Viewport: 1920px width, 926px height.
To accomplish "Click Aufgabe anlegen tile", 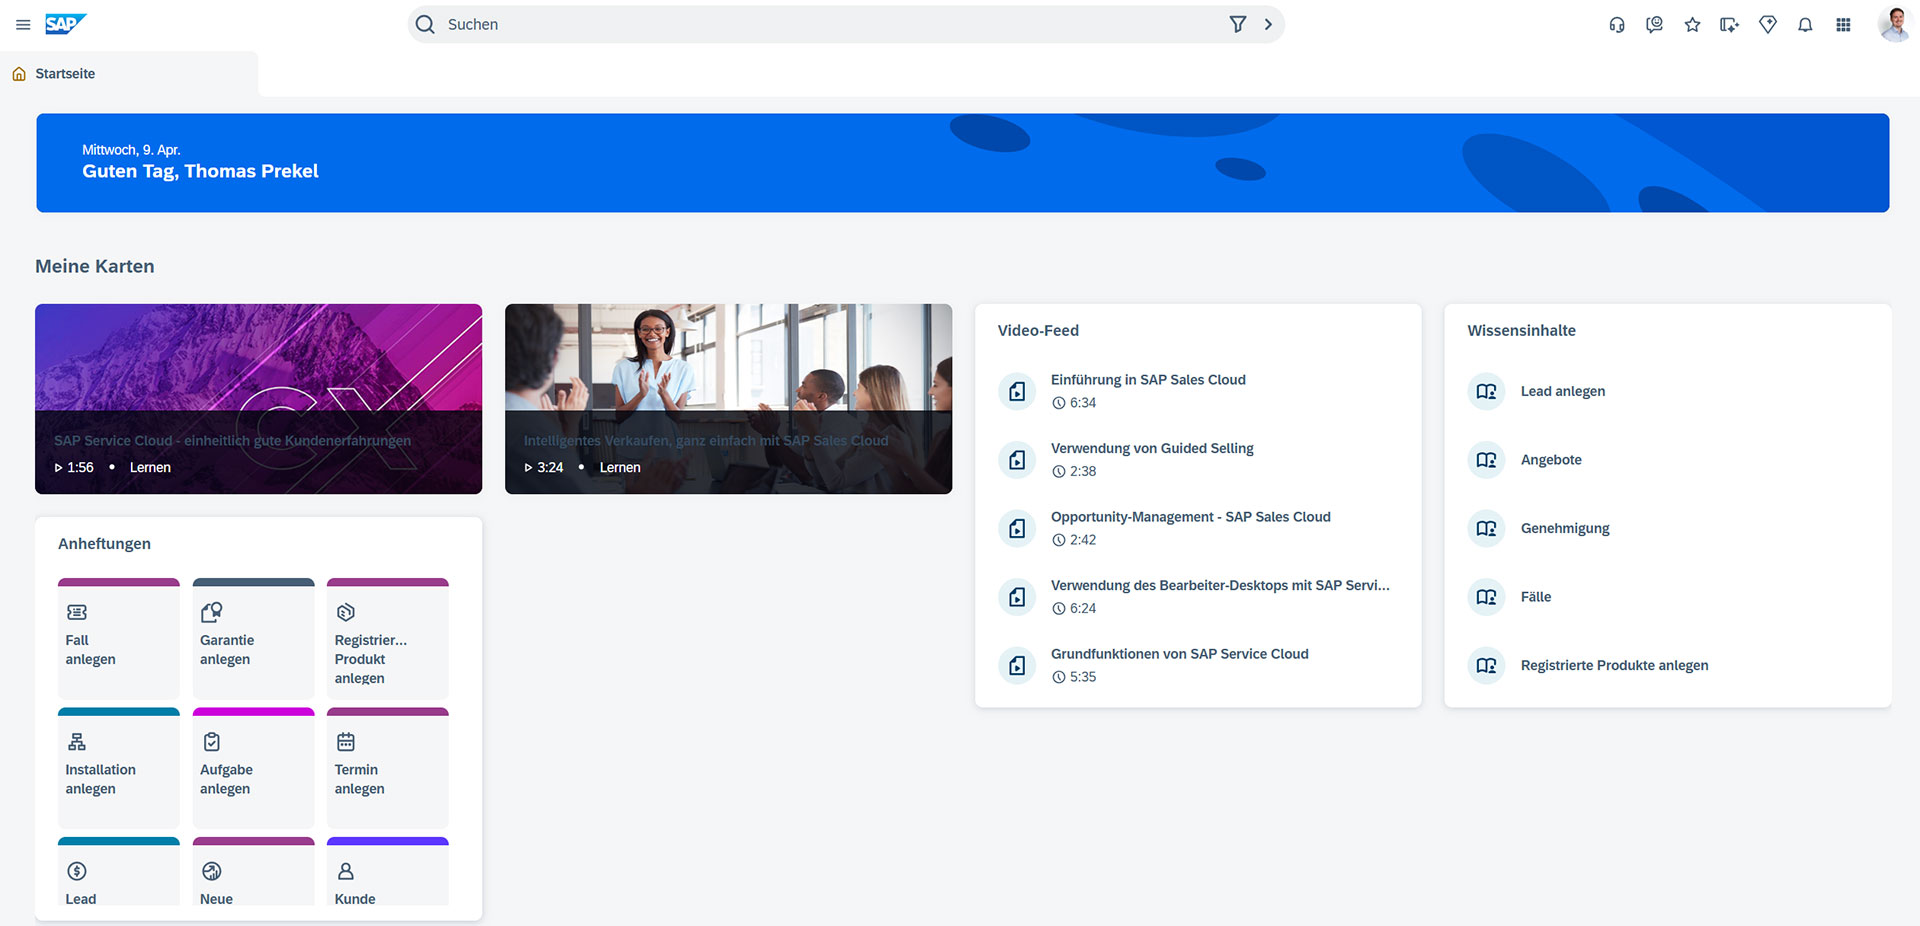I will click(253, 768).
